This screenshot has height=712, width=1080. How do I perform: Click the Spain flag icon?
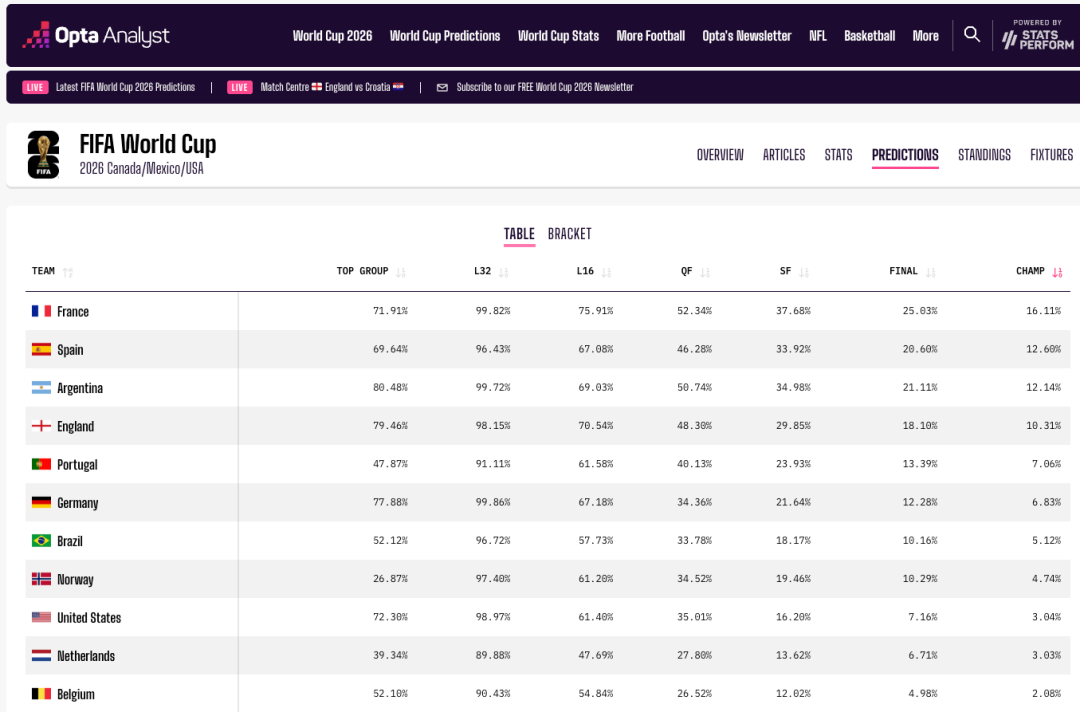click(x=41, y=350)
